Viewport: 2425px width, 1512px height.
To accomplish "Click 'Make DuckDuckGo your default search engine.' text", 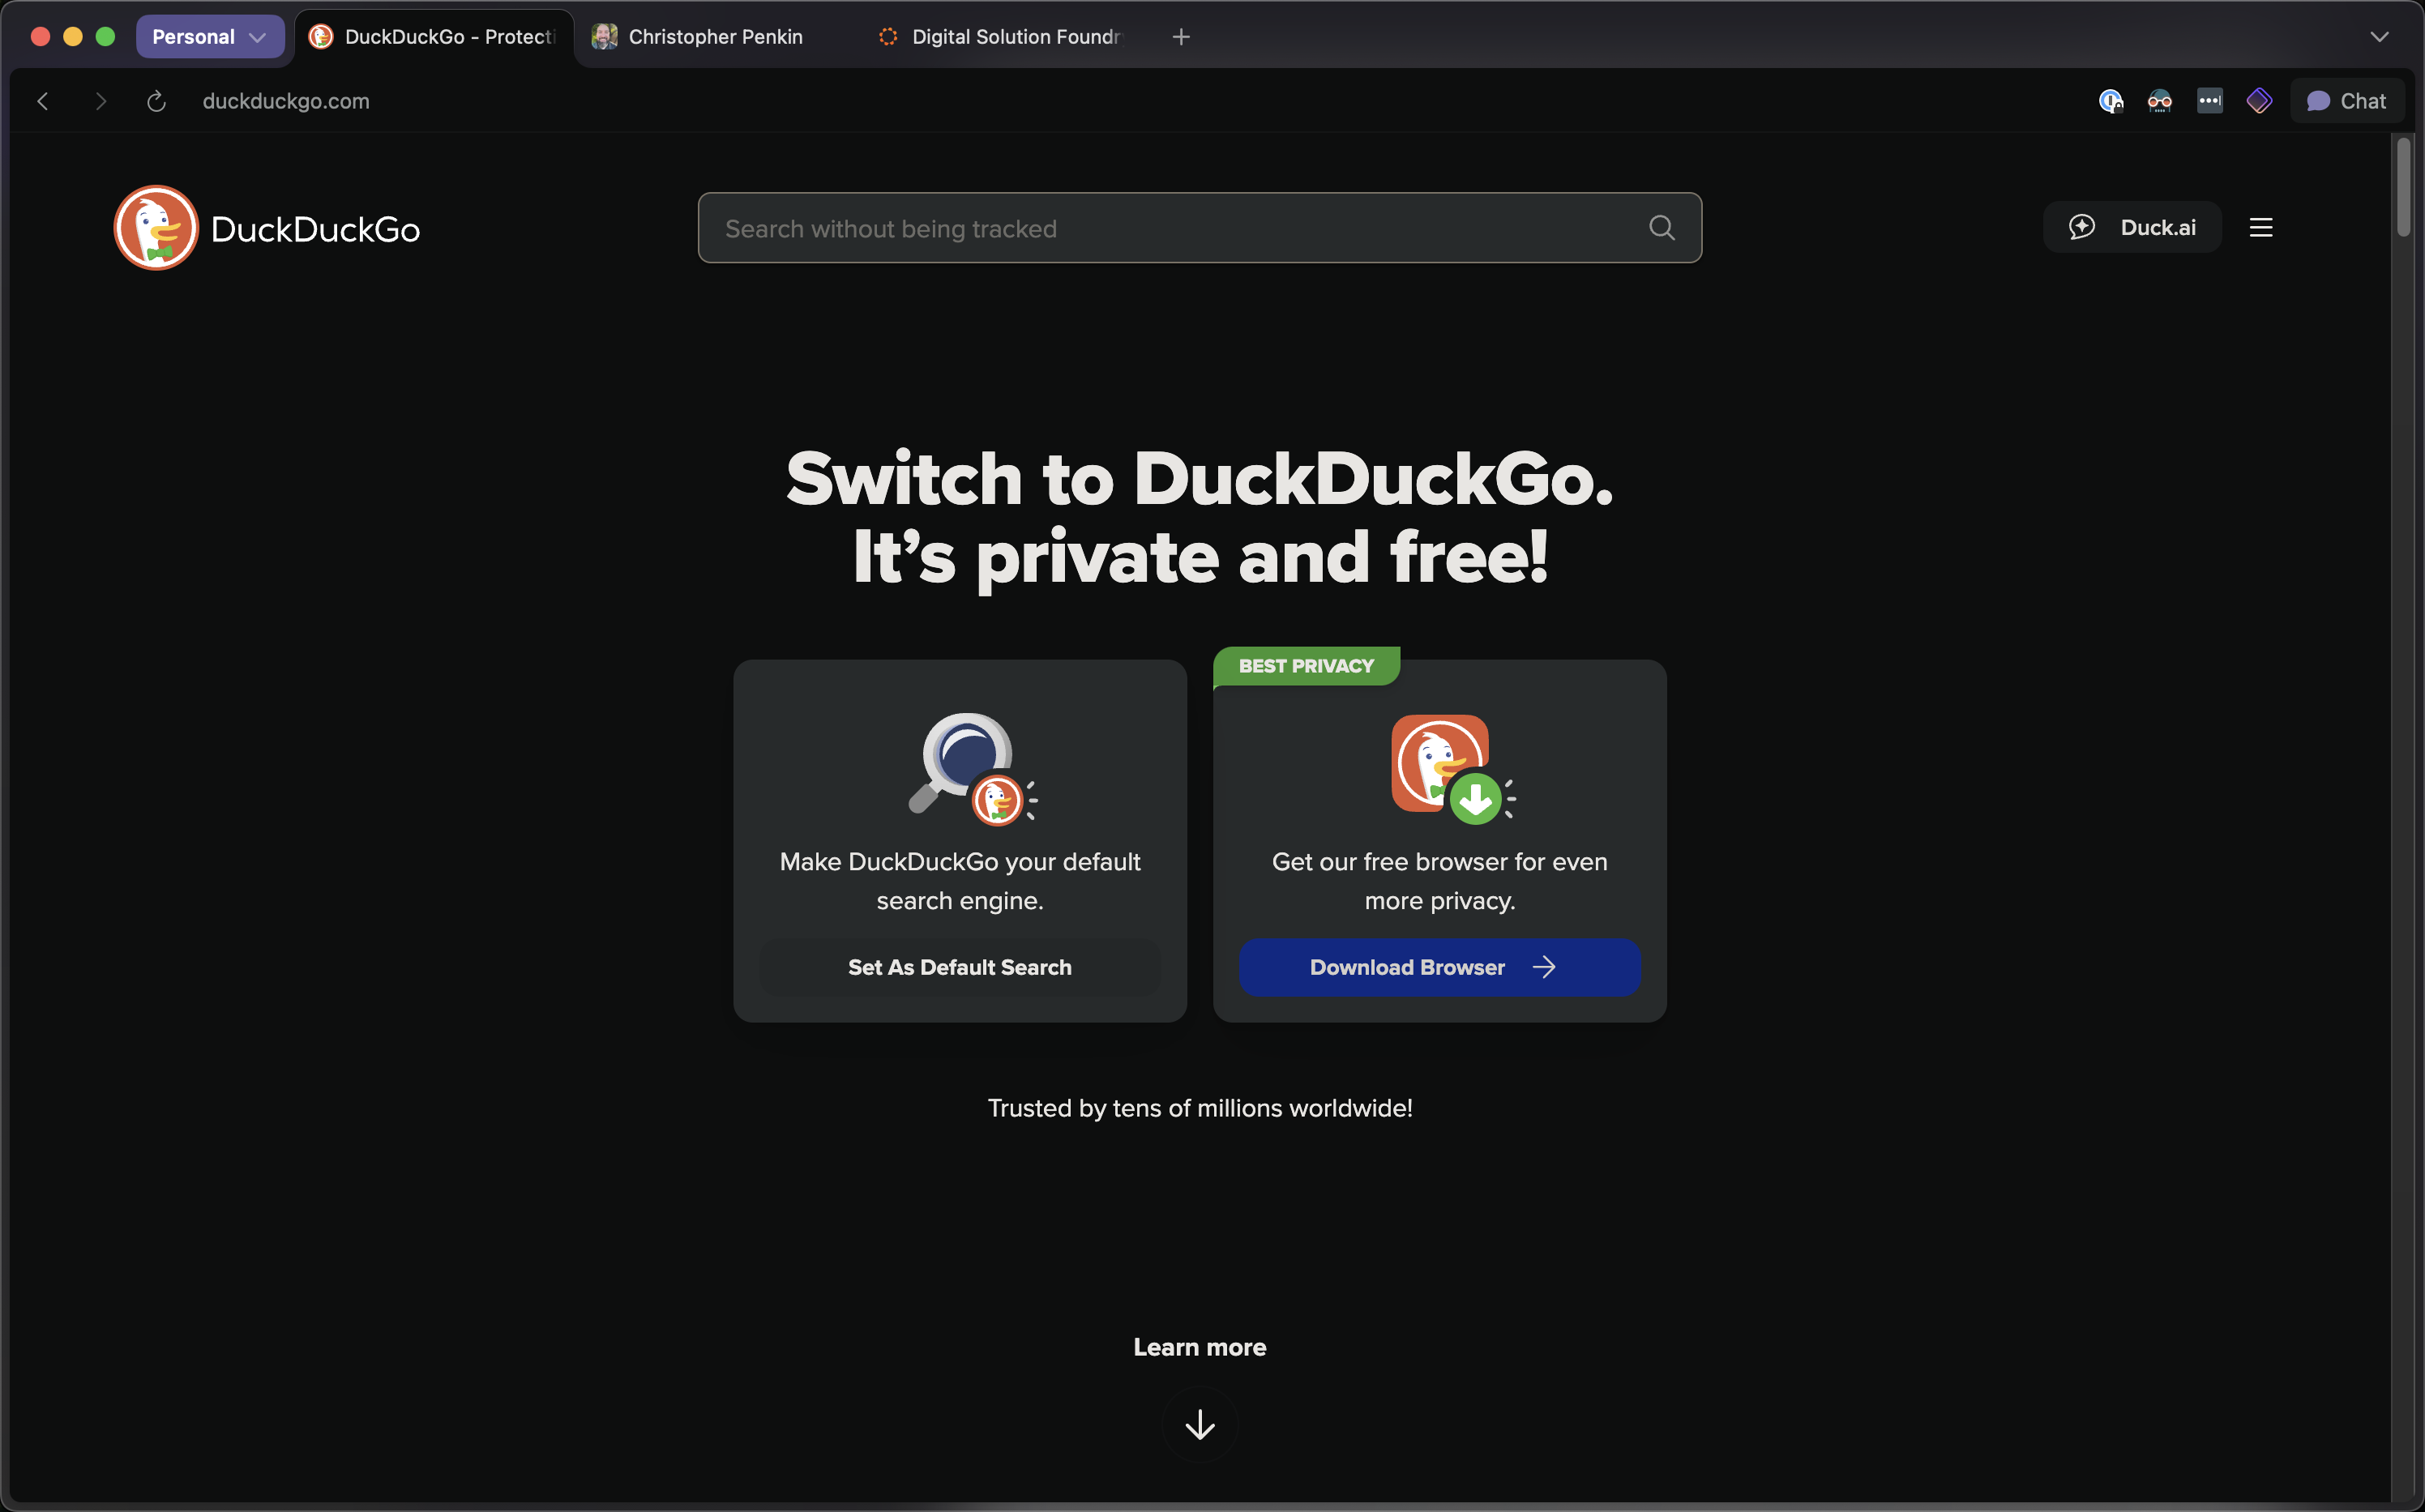I will pos(959,881).
